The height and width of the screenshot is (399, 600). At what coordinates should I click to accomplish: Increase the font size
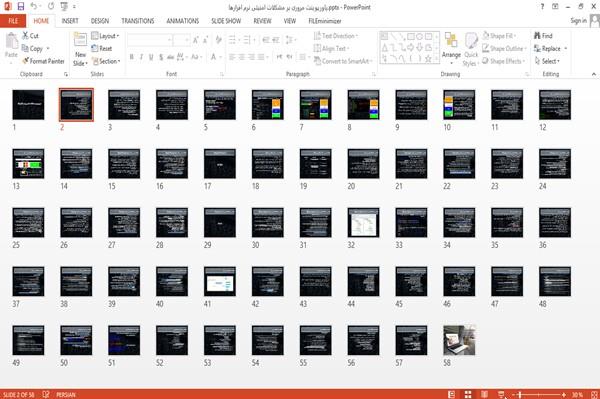[x=196, y=40]
